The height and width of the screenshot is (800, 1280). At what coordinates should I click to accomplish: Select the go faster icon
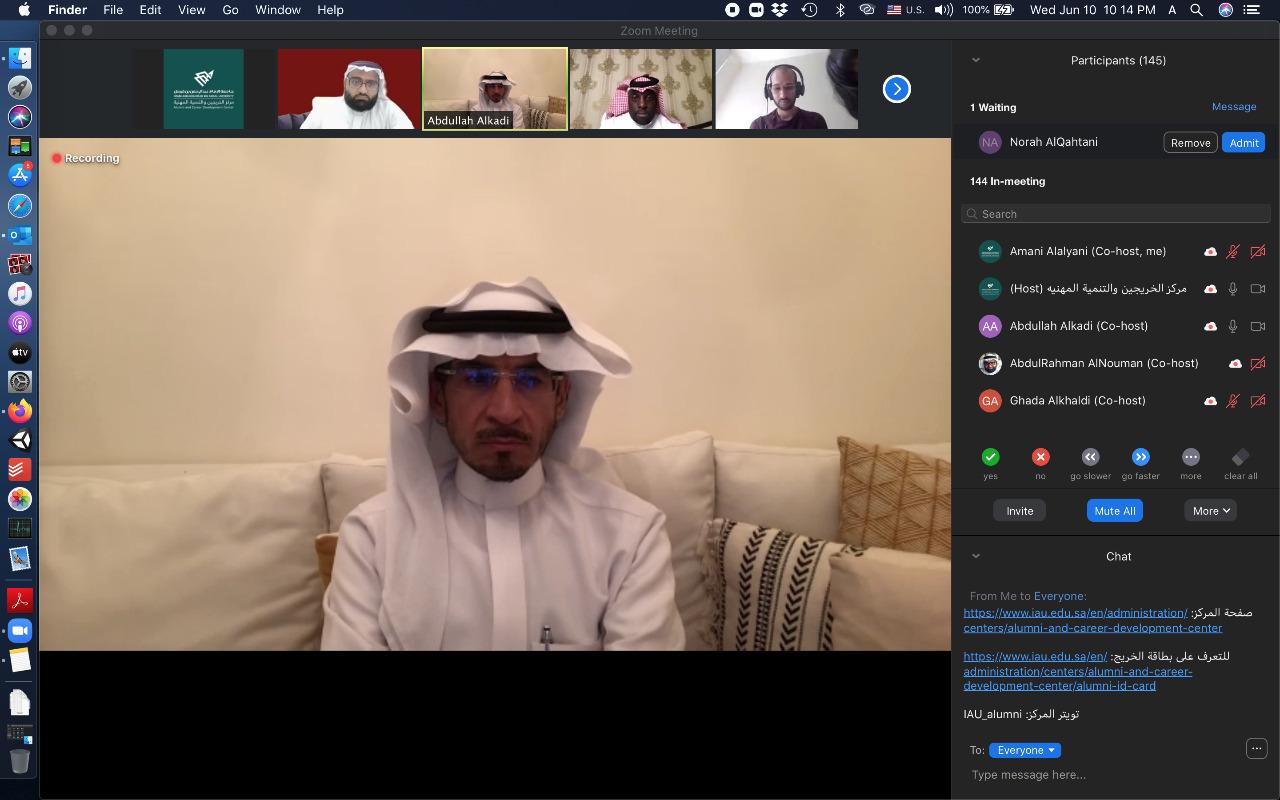pos(1140,457)
